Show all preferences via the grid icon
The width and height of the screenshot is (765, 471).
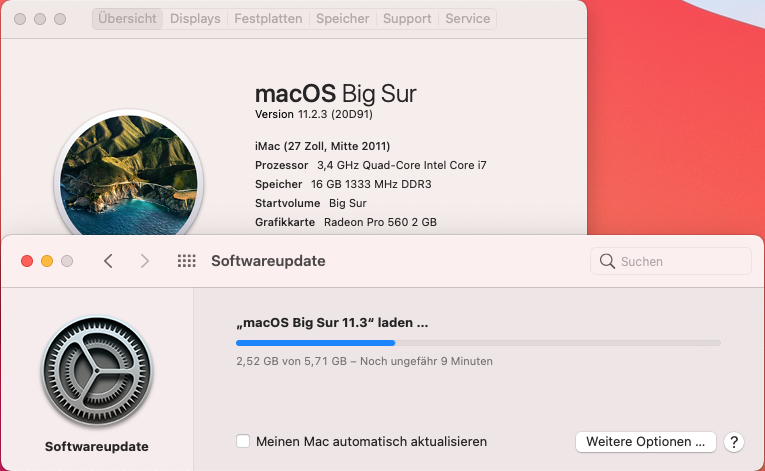[x=186, y=261]
